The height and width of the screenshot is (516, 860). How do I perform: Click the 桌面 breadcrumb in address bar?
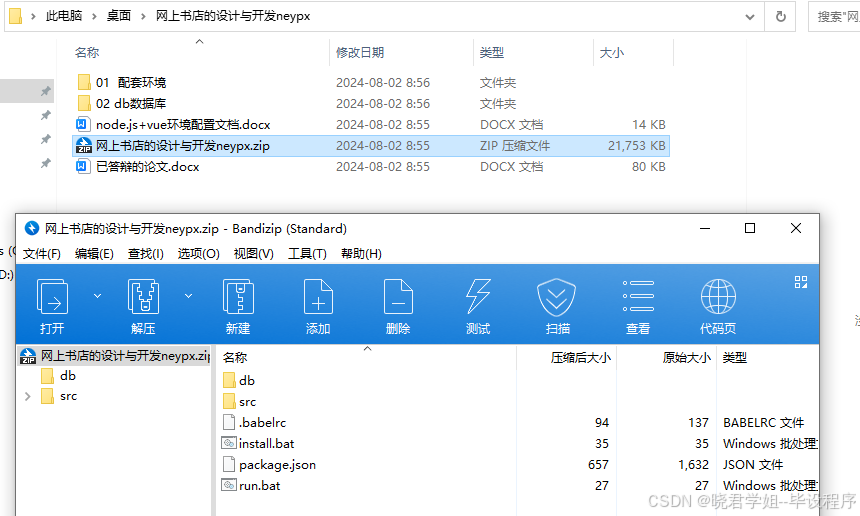click(119, 16)
